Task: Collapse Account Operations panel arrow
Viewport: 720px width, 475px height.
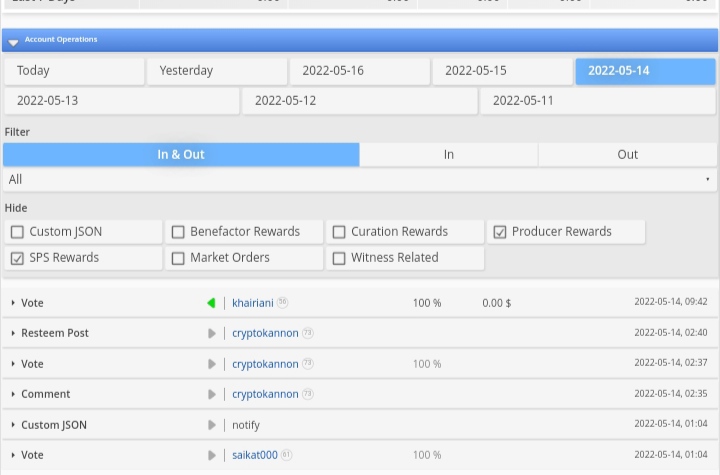Action: pyautogui.click(x=13, y=43)
